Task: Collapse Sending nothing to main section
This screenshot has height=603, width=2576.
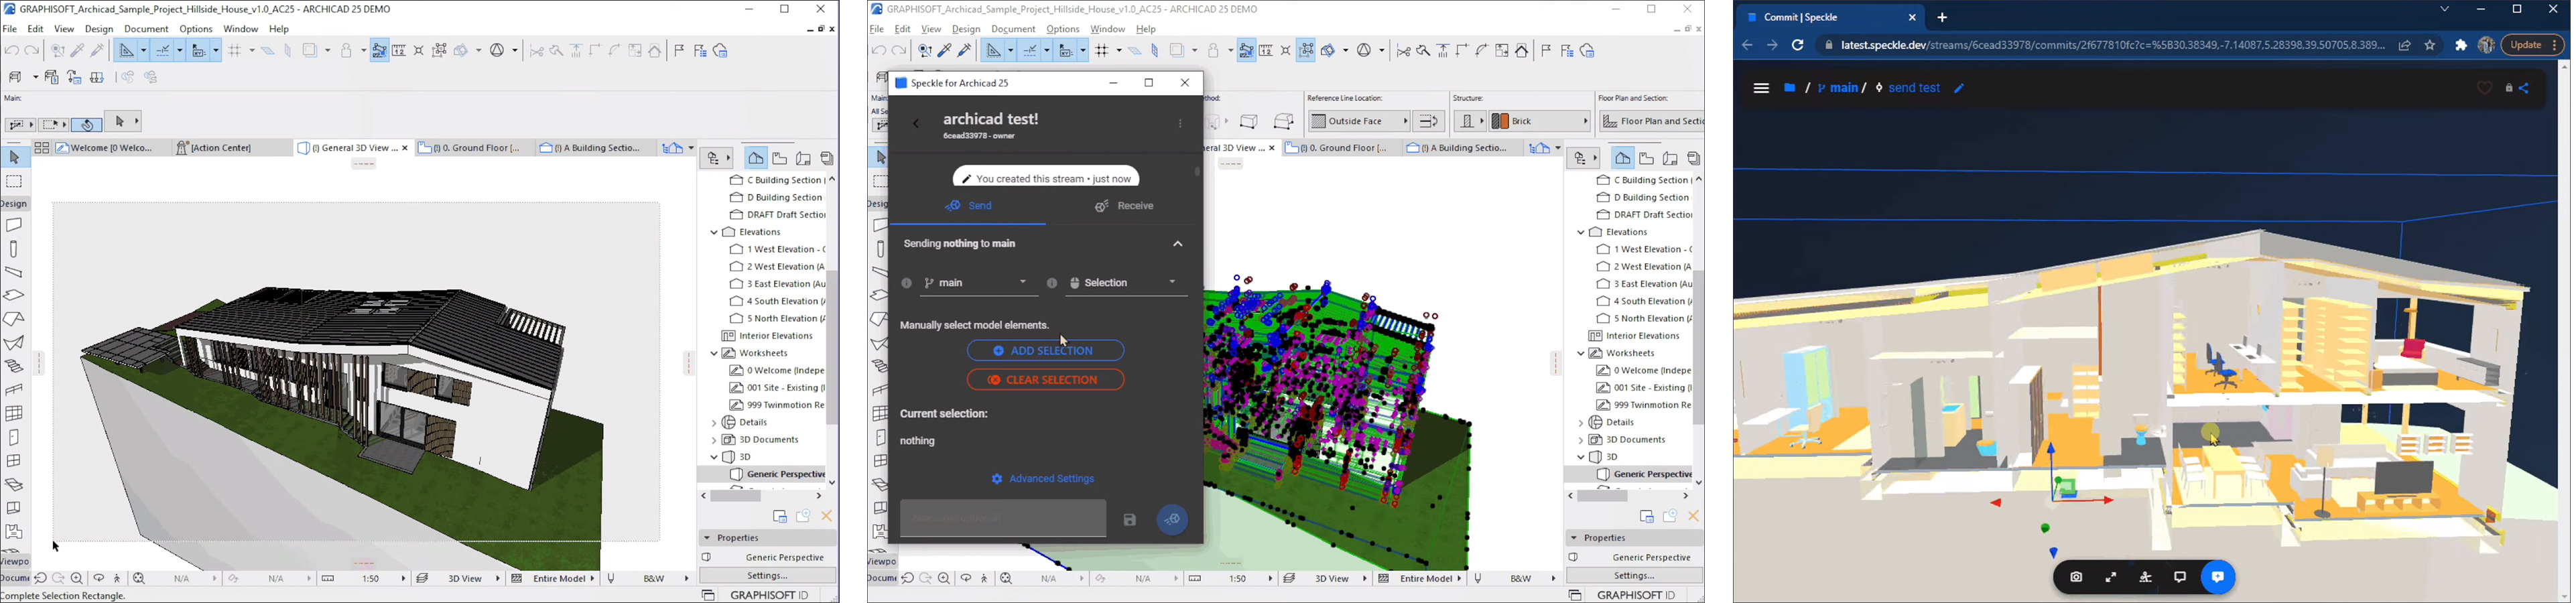Action: click(1178, 245)
